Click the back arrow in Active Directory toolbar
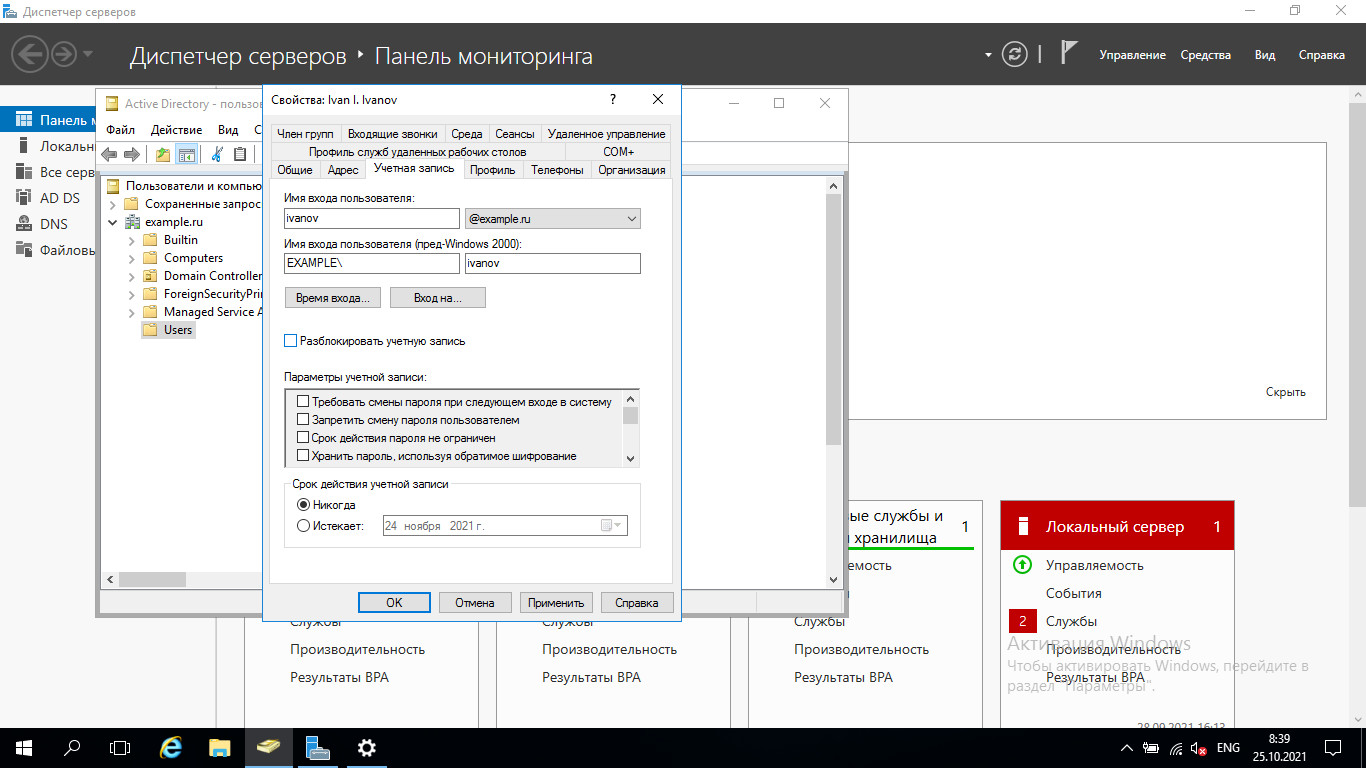Viewport: 1366px width, 768px height. pyautogui.click(x=109, y=154)
